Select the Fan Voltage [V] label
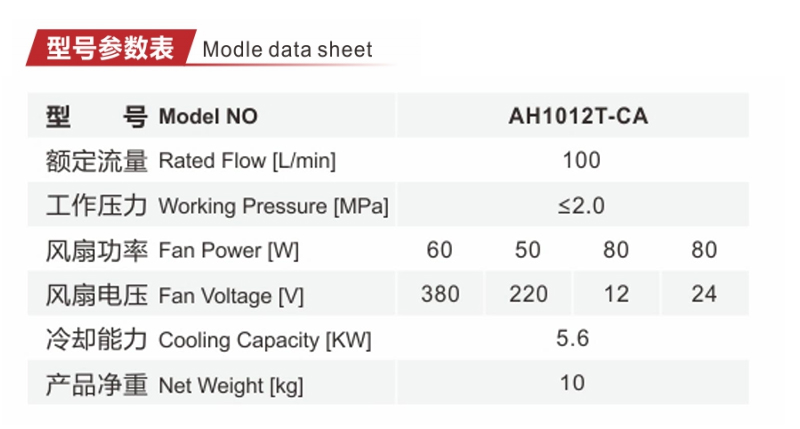The image size is (800, 429). pyautogui.click(x=231, y=296)
